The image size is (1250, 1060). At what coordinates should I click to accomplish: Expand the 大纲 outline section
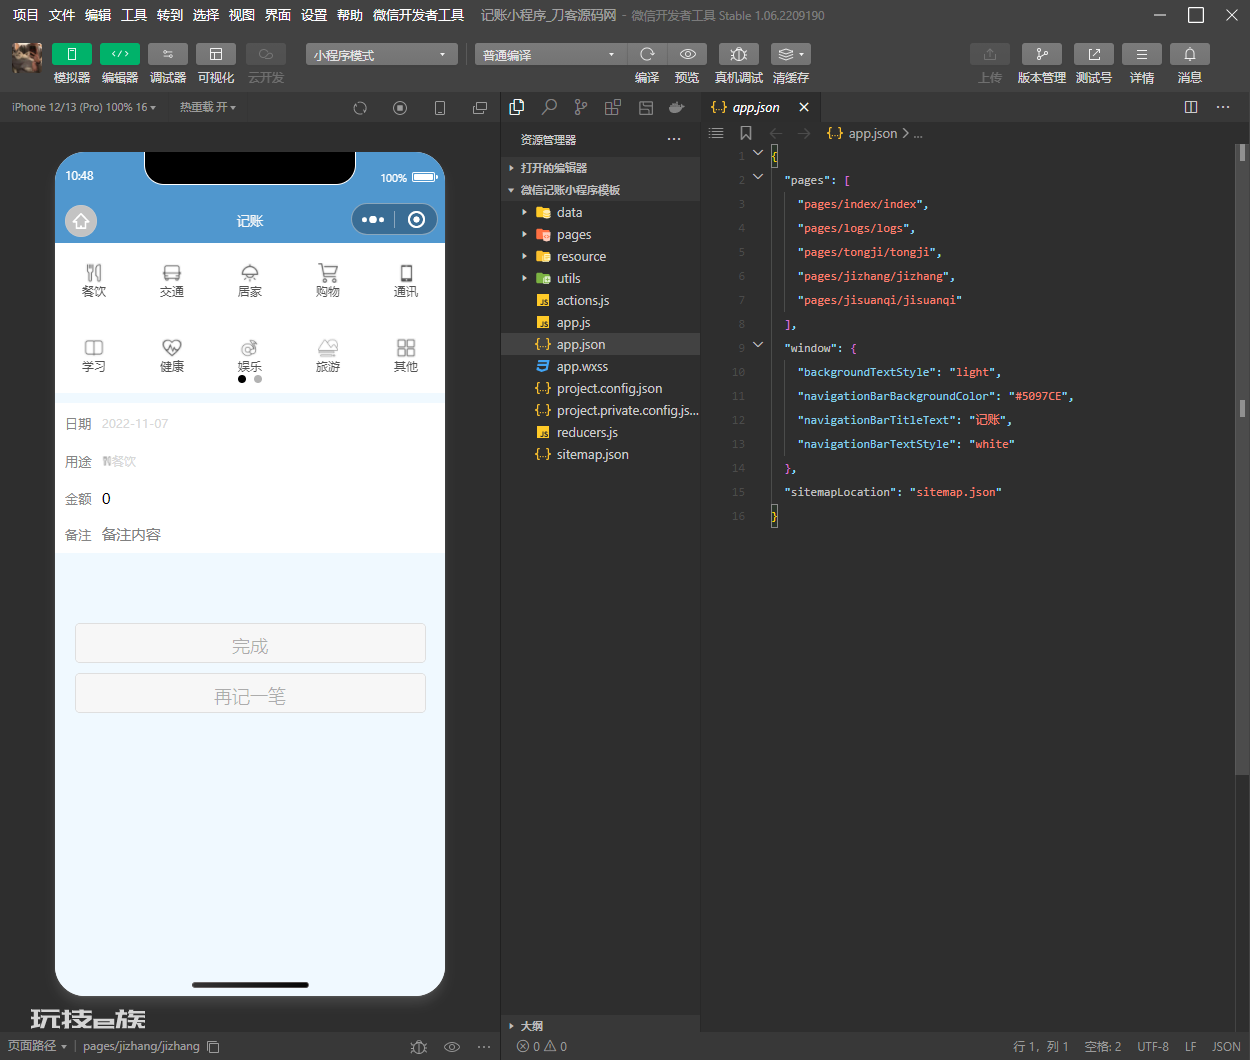pyautogui.click(x=600, y=1026)
